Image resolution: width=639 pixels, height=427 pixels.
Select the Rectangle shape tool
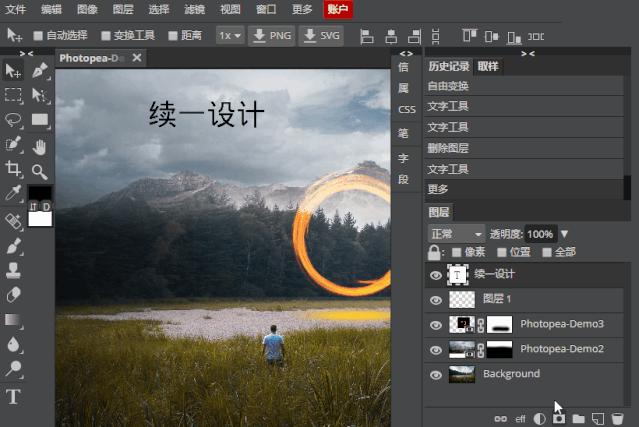(40, 120)
